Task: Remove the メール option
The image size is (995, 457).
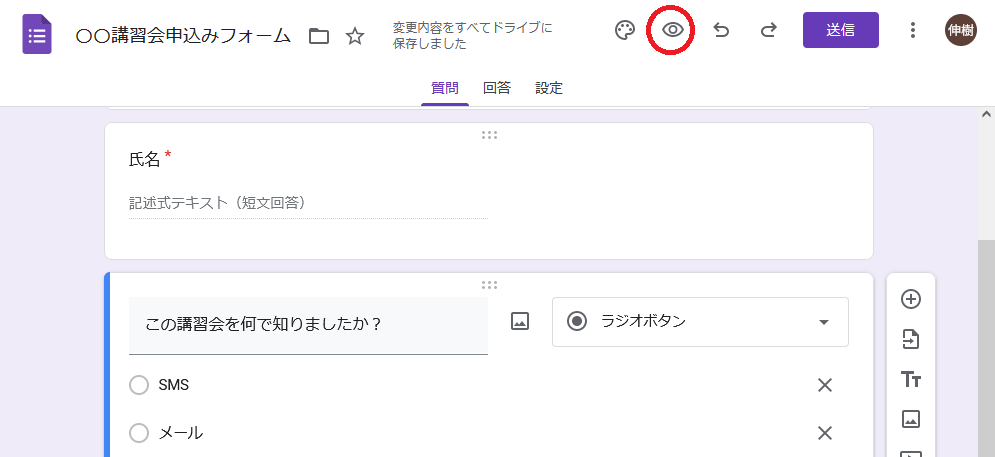Action: point(824,434)
